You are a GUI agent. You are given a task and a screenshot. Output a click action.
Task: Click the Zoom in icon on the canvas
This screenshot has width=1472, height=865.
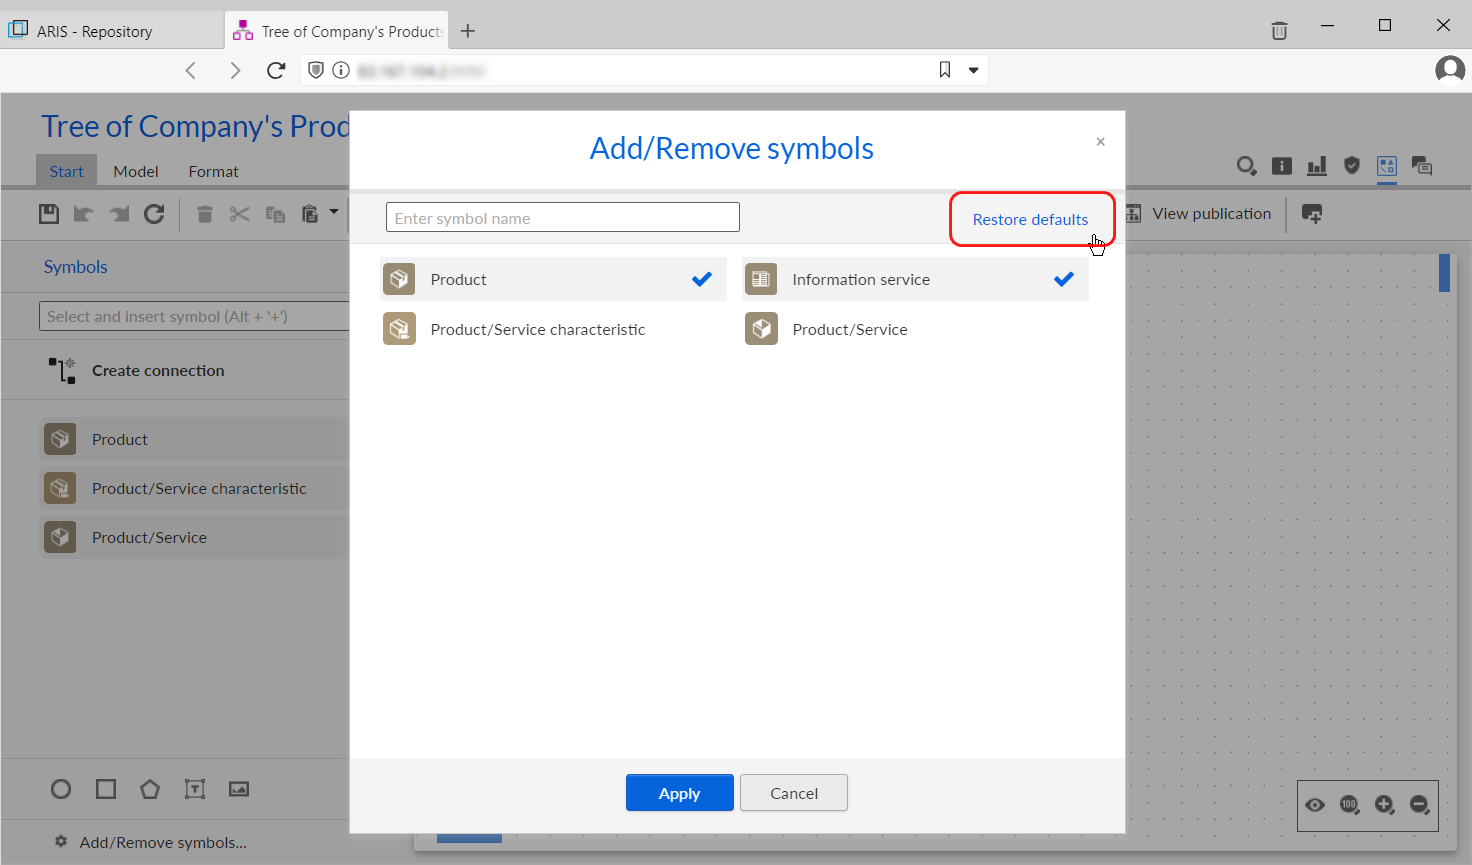point(1385,804)
